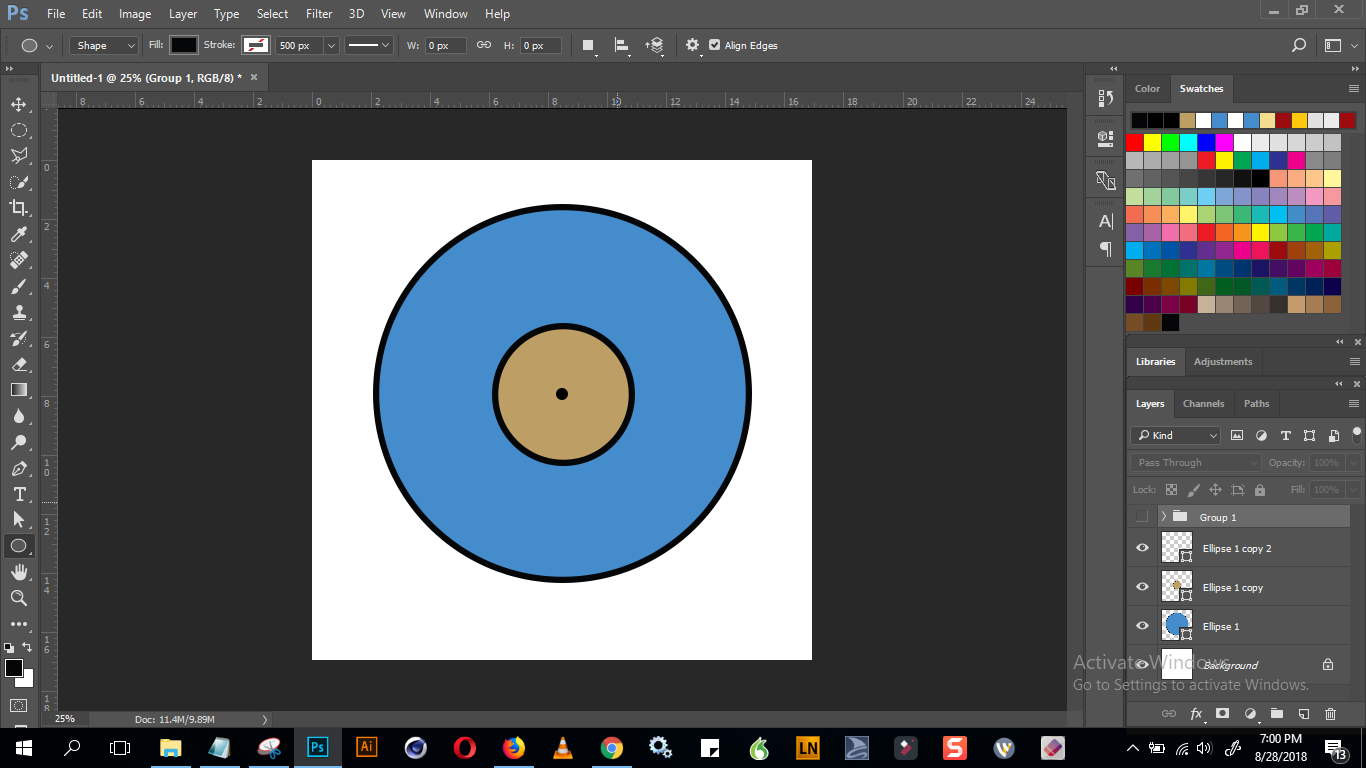Select the Move tool
Image resolution: width=1366 pixels, height=768 pixels.
(19, 104)
